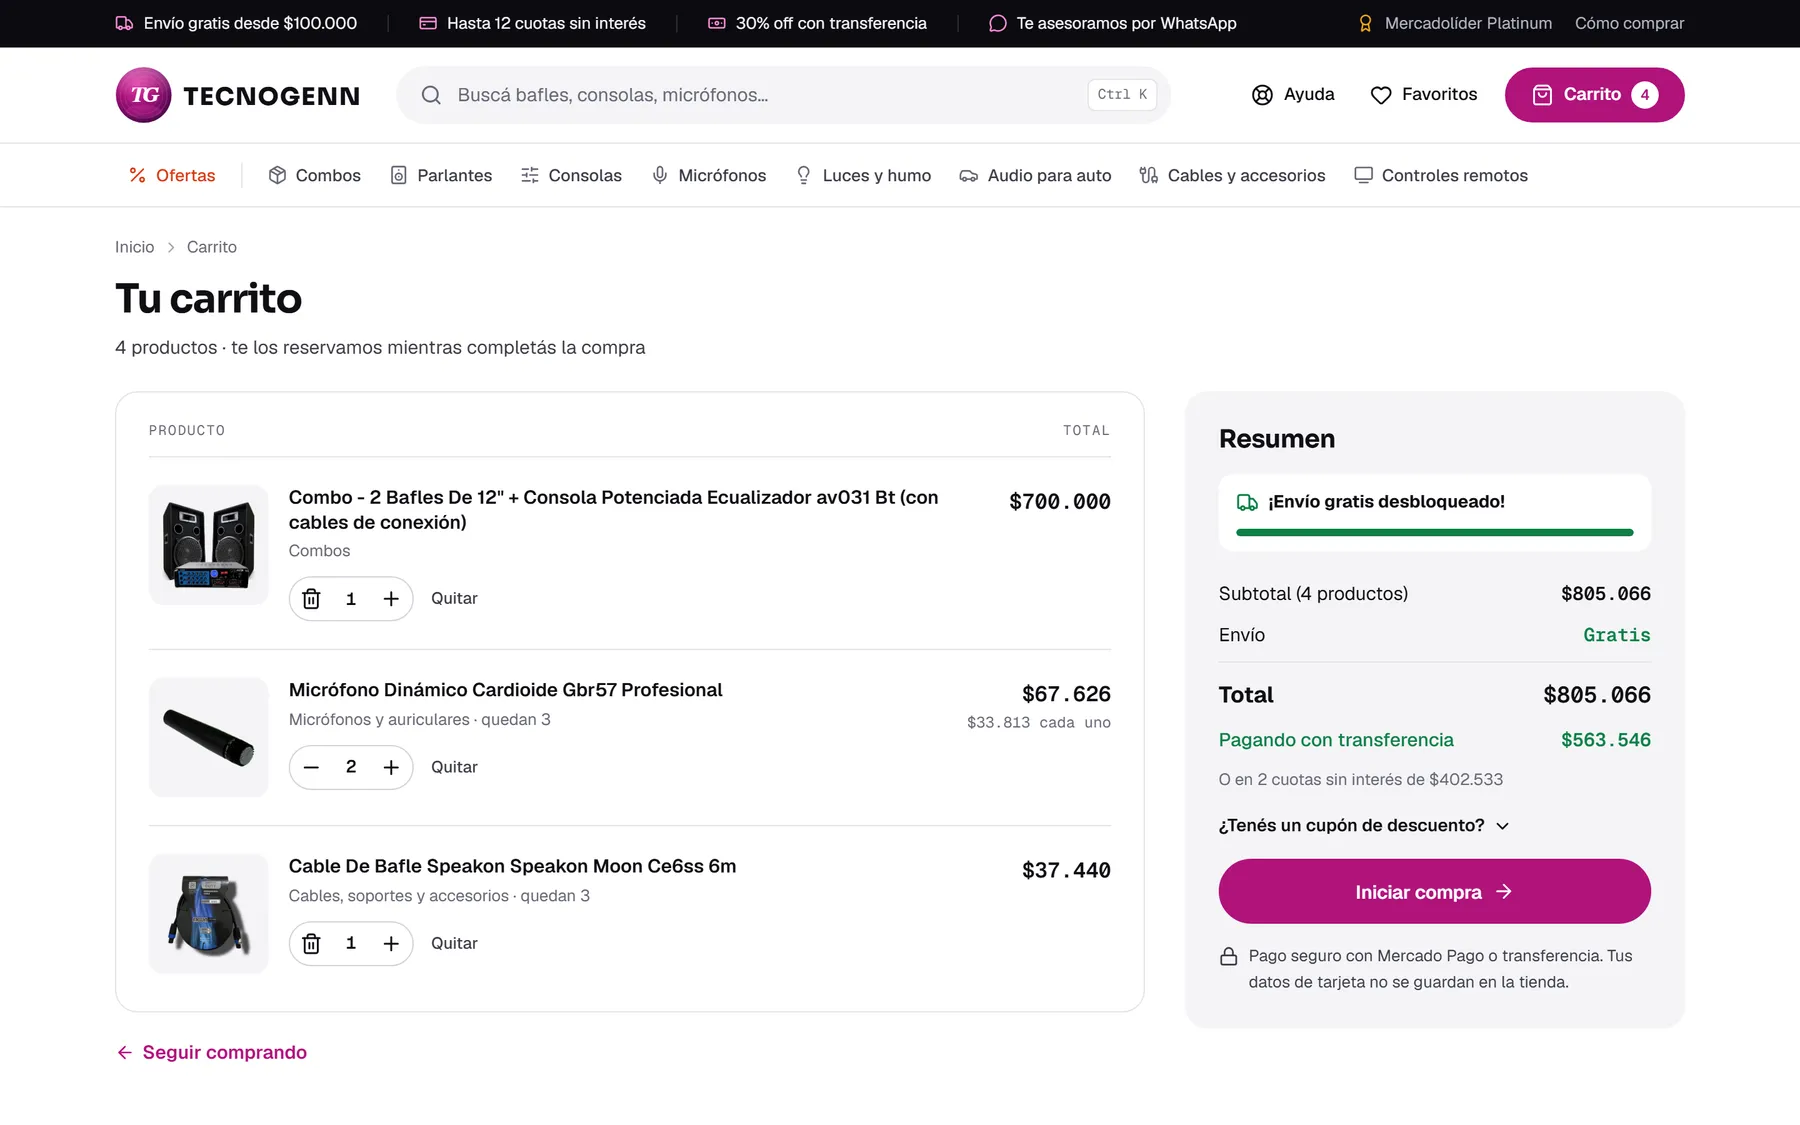This screenshot has height=1125, width=1800.
Task: Click the Consolas sliders icon
Action: tap(530, 175)
